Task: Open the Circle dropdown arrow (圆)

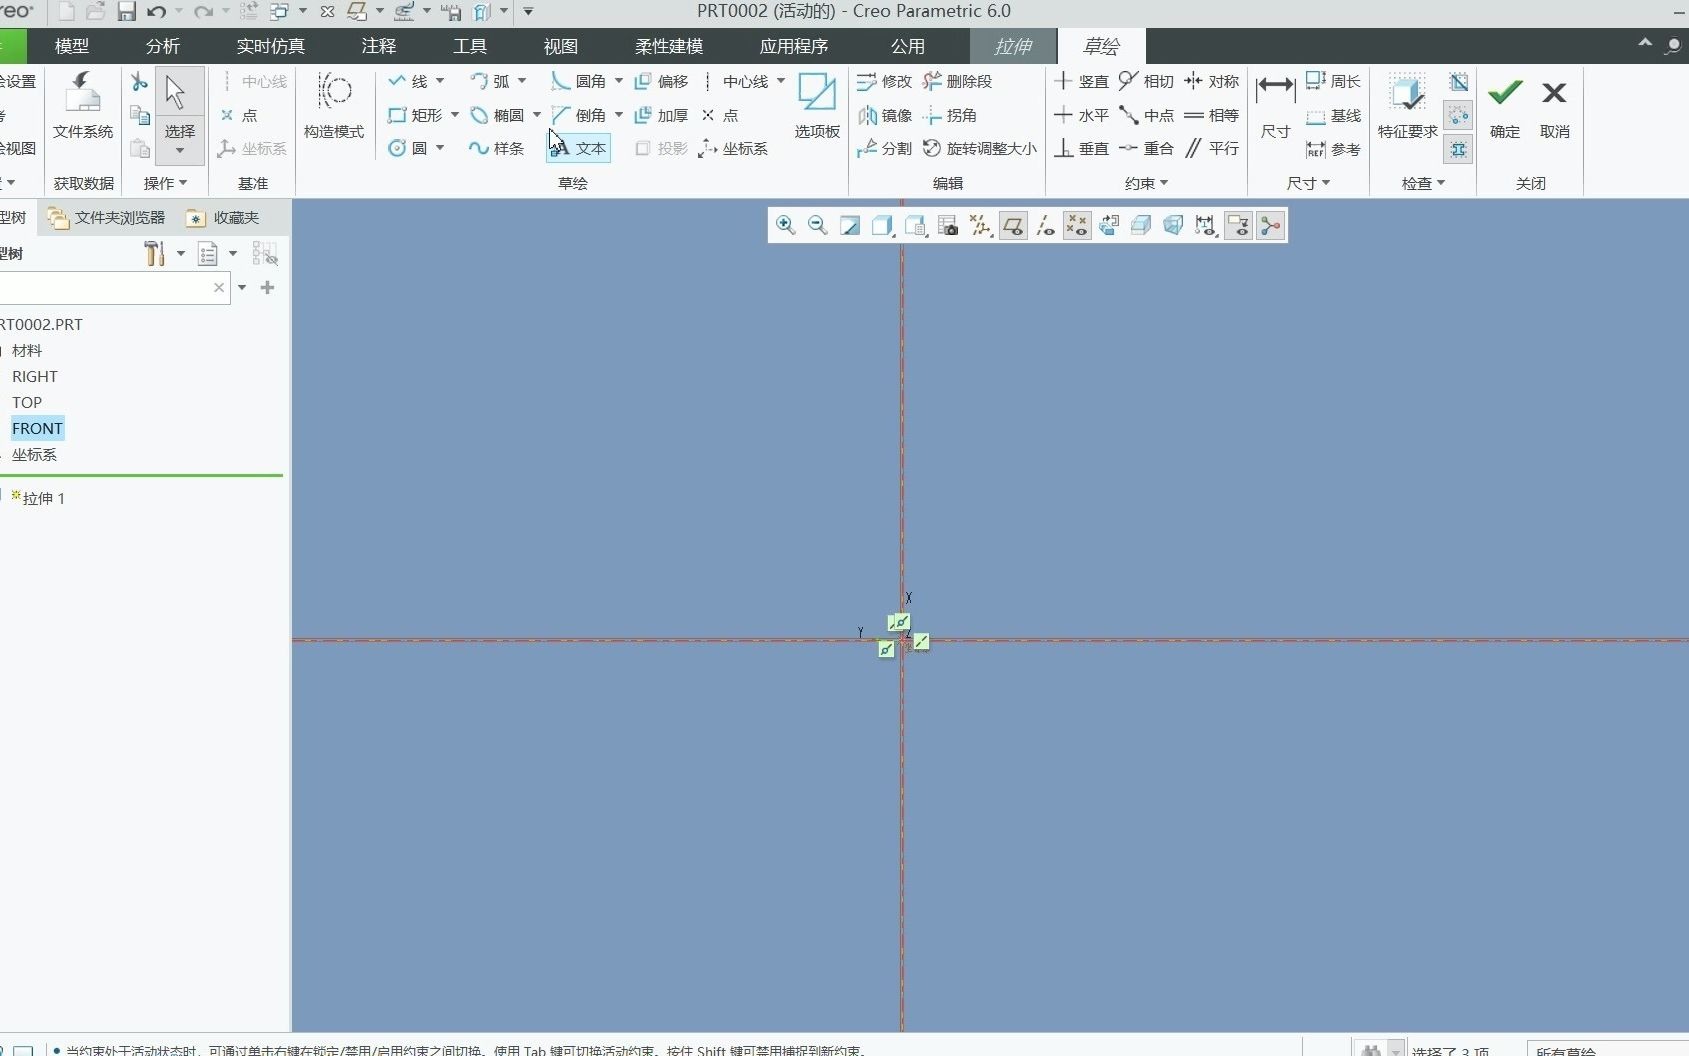Action: pyautogui.click(x=440, y=148)
